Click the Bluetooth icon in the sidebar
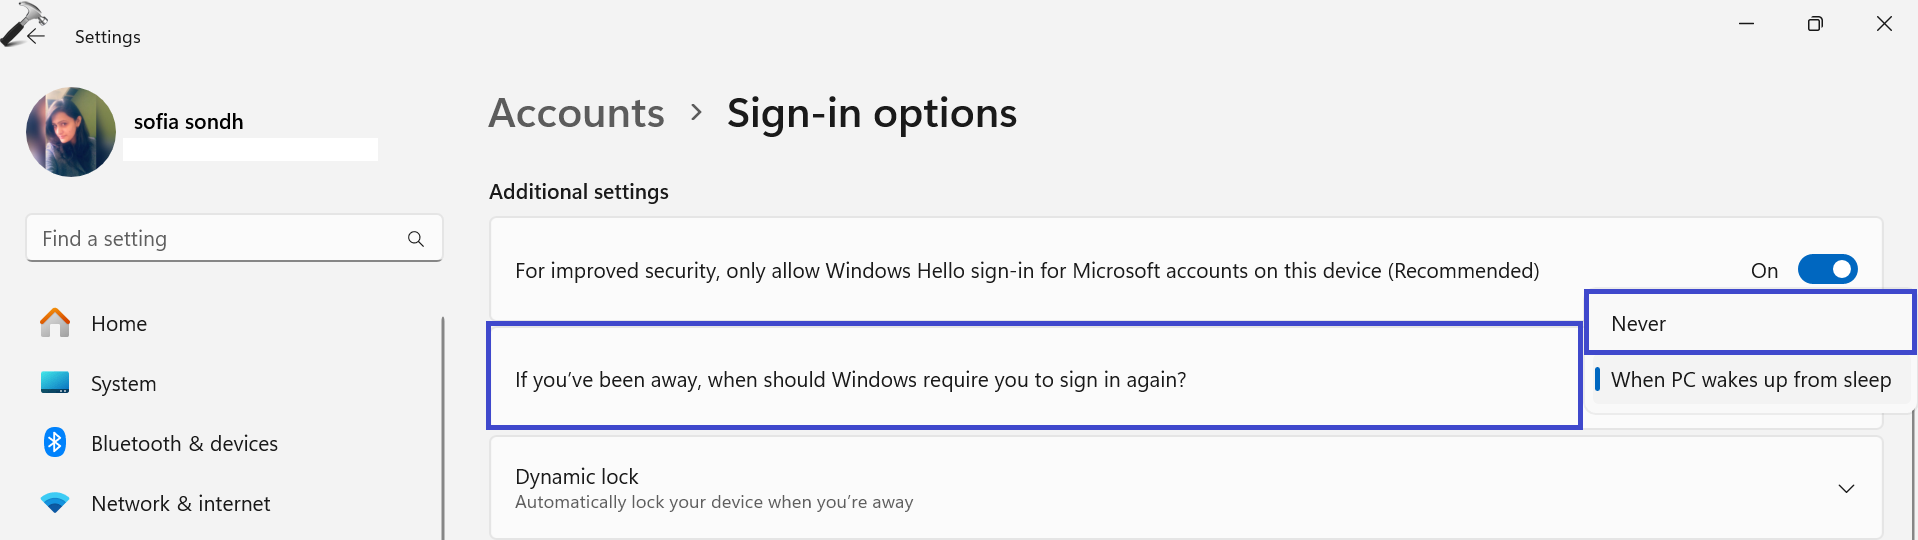 pyautogui.click(x=55, y=442)
